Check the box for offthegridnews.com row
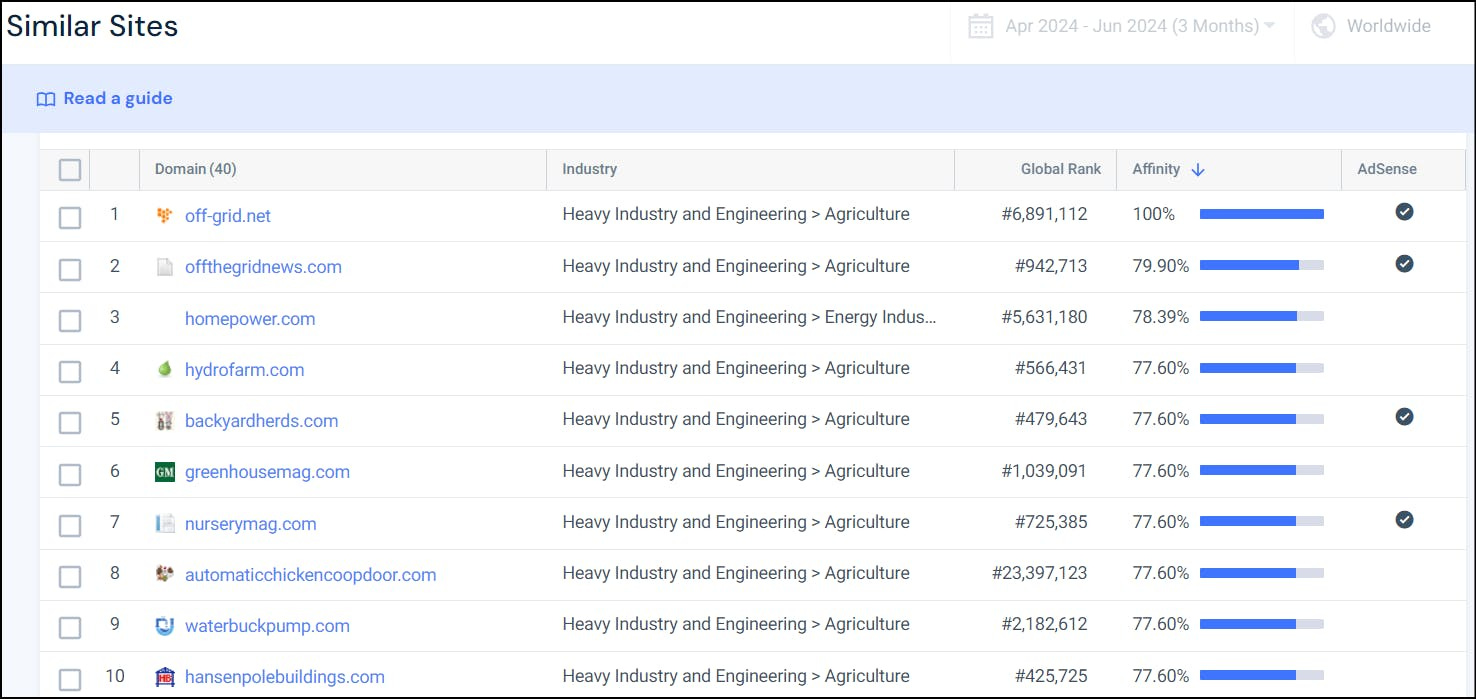Screen dimensions: 1476x699 click(x=70, y=269)
